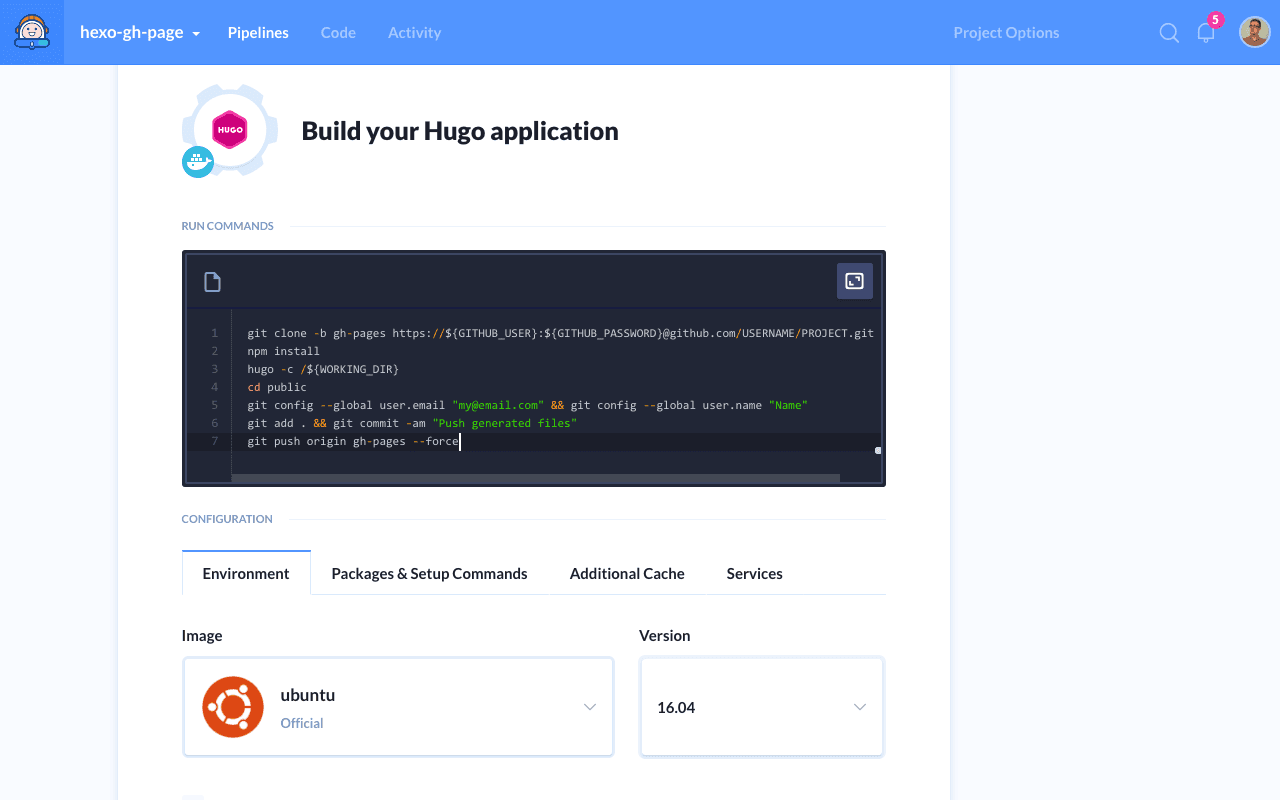The height and width of the screenshot is (800, 1280).
Task: Click the notification count badge 5
Action: (x=1216, y=19)
